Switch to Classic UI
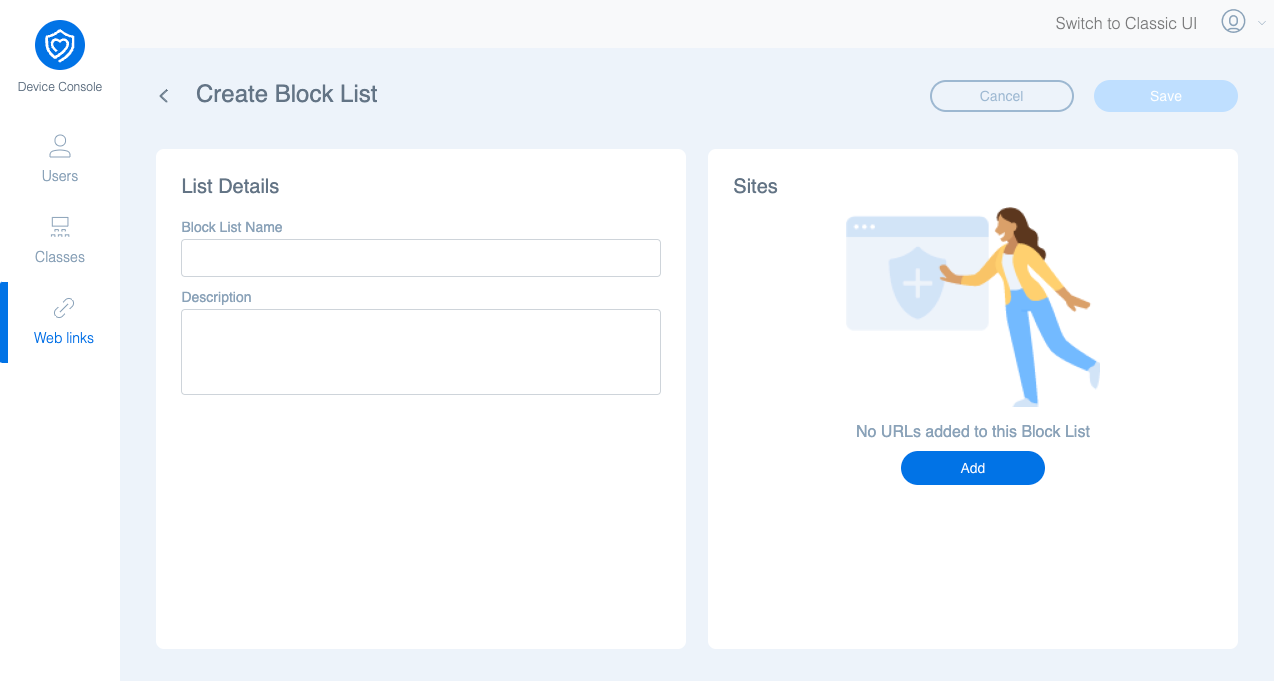The height and width of the screenshot is (681, 1274). click(x=1126, y=23)
